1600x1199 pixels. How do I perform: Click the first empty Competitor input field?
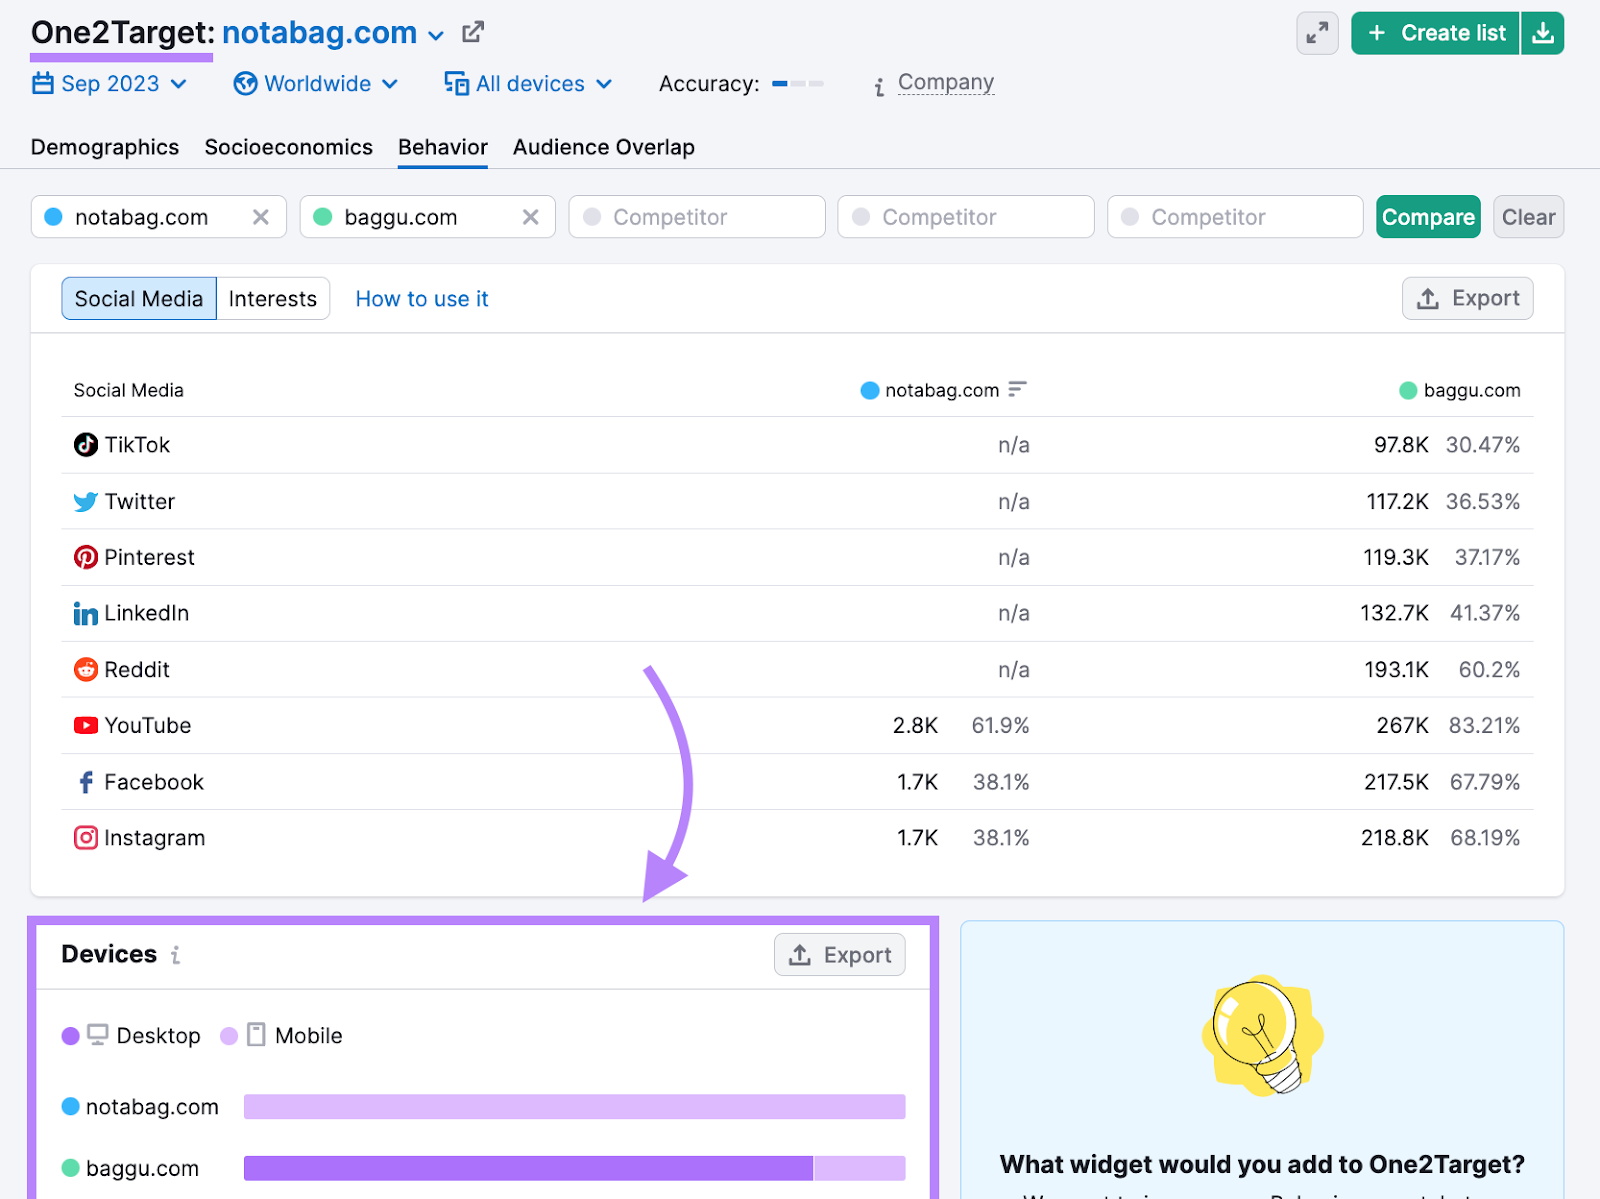(697, 217)
